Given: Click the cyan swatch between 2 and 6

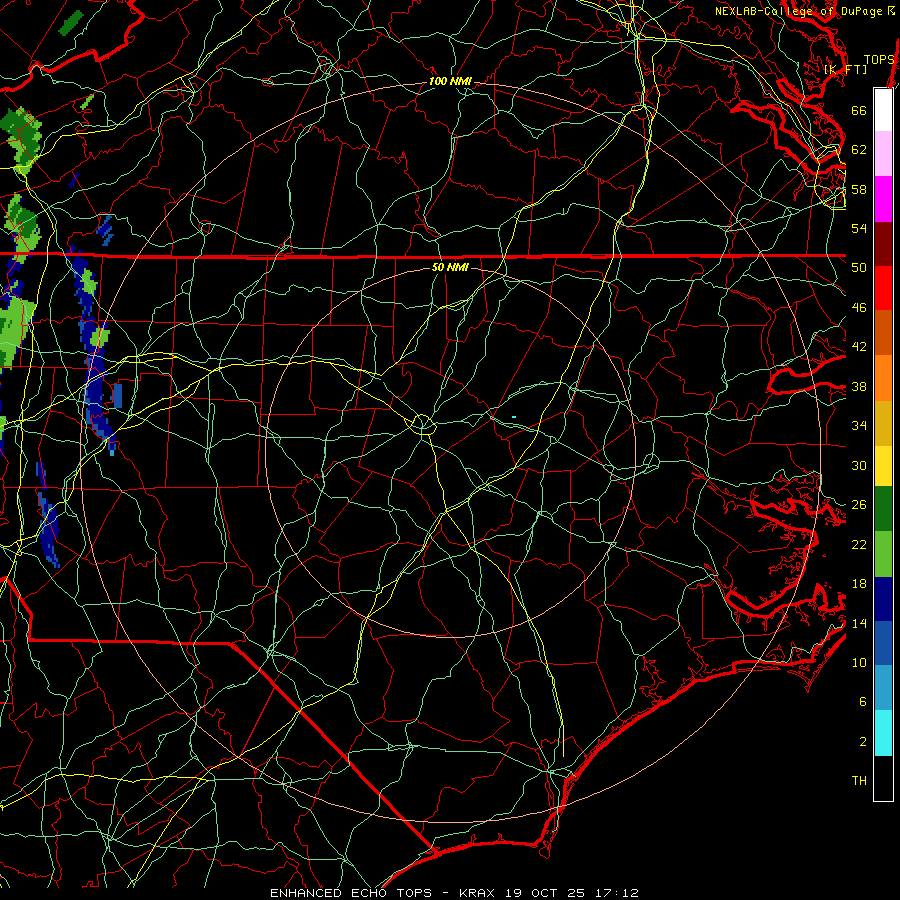Looking at the screenshot, I should (883, 733).
